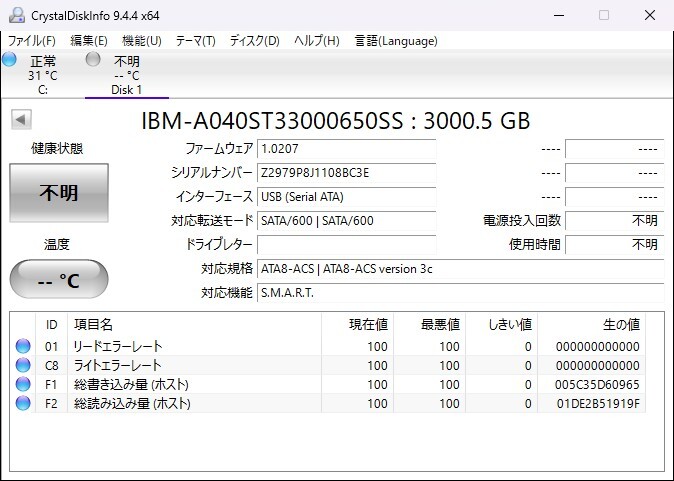
Task: Click status orb of row F1 総書き込み量
Action: 23,384
